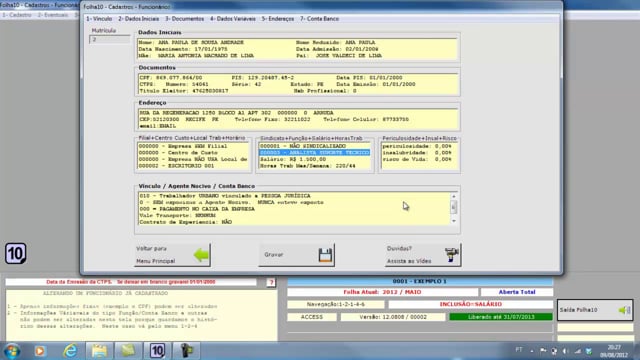This screenshot has width=640, height=360.
Task: Open 1- Cadastro in background window menu
Action: (17, 15)
